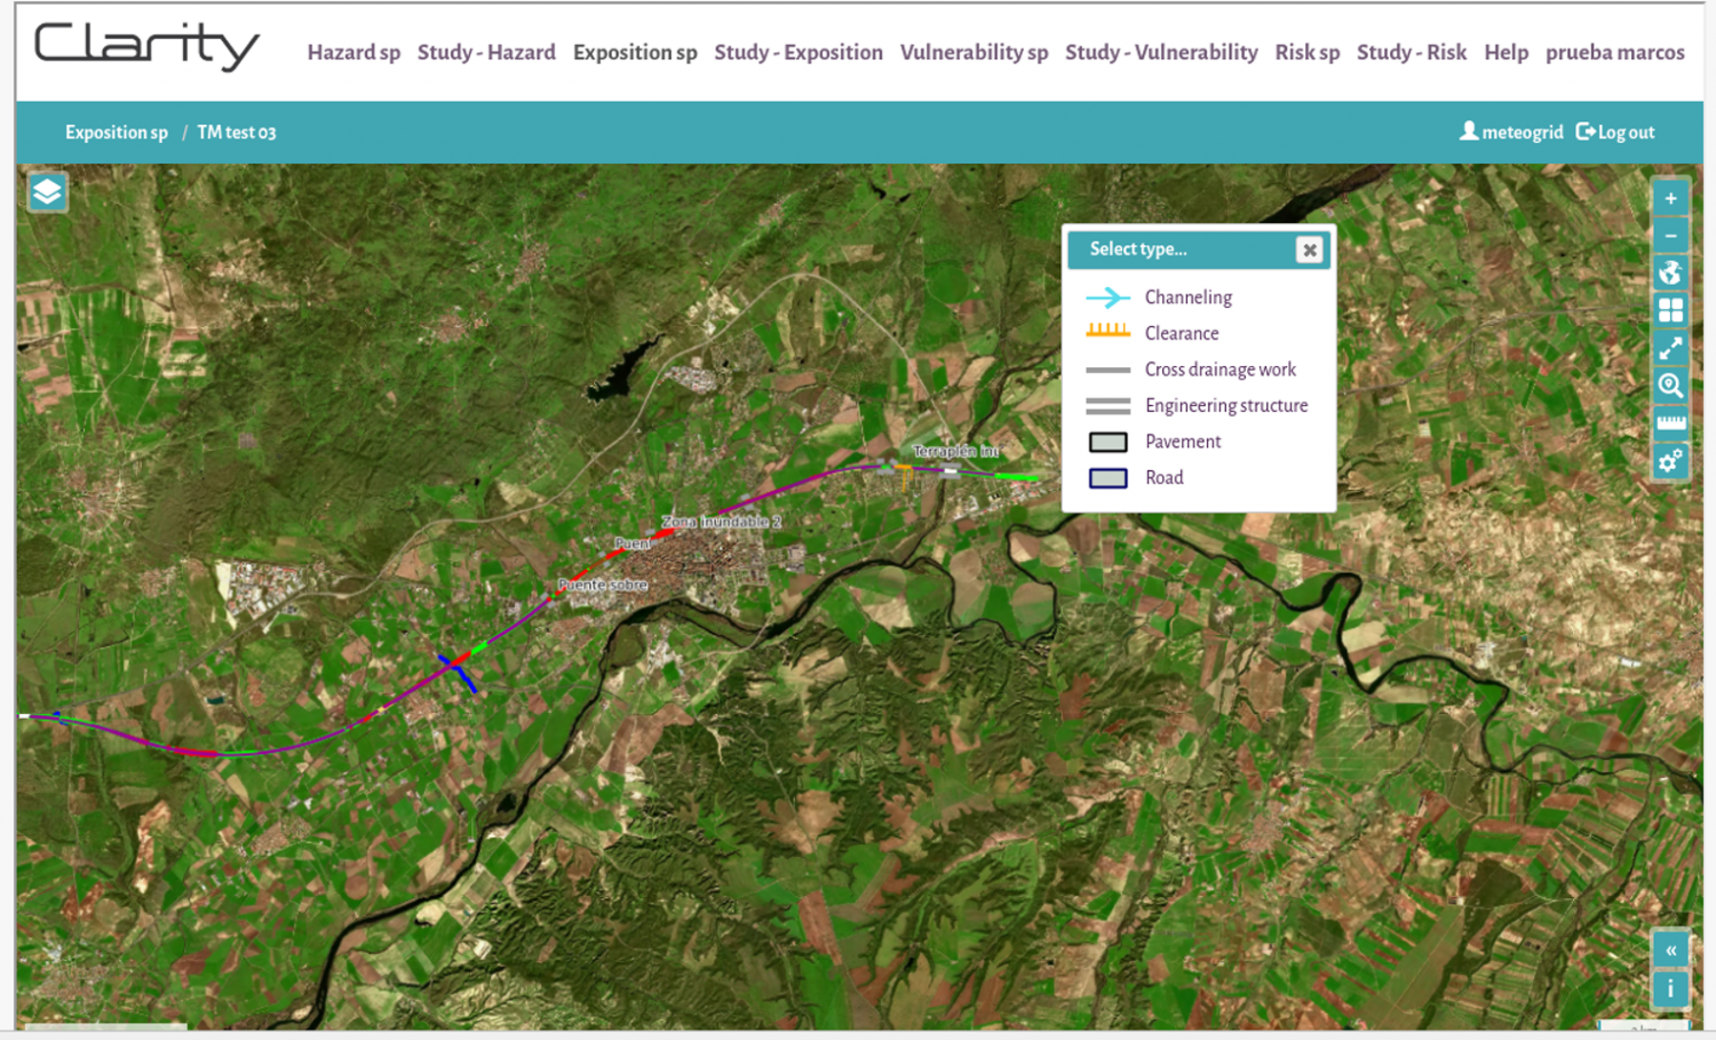Click the Log out link
Screen dimensions: 1716x1040
coord(1615,132)
